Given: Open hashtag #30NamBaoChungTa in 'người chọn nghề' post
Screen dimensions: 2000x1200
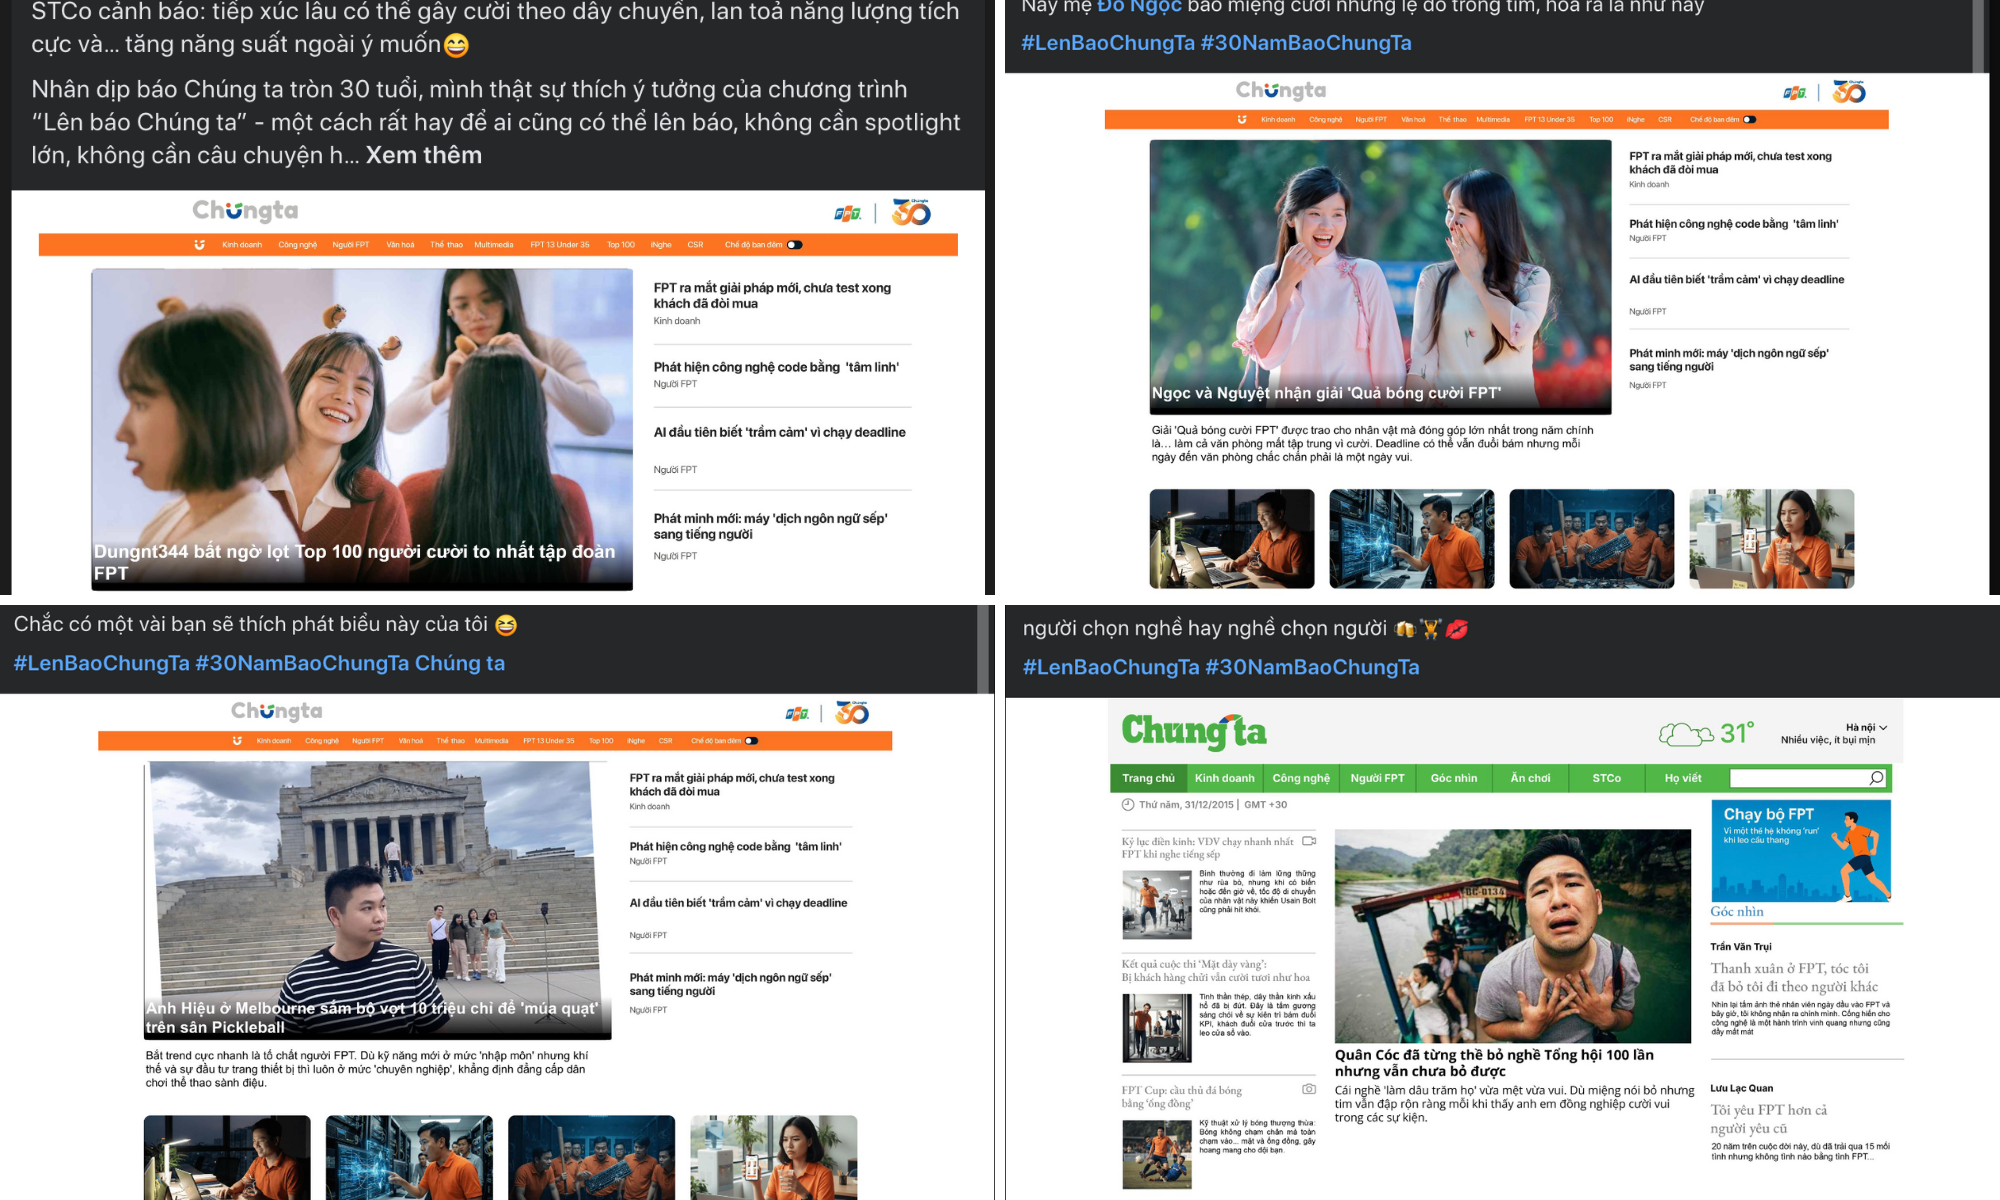Looking at the screenshot, I should 1312,667.
